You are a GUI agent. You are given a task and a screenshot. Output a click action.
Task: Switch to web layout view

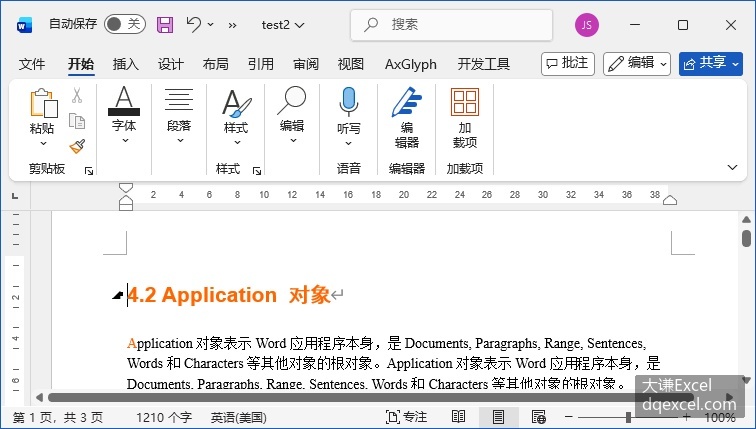point(539,417)
